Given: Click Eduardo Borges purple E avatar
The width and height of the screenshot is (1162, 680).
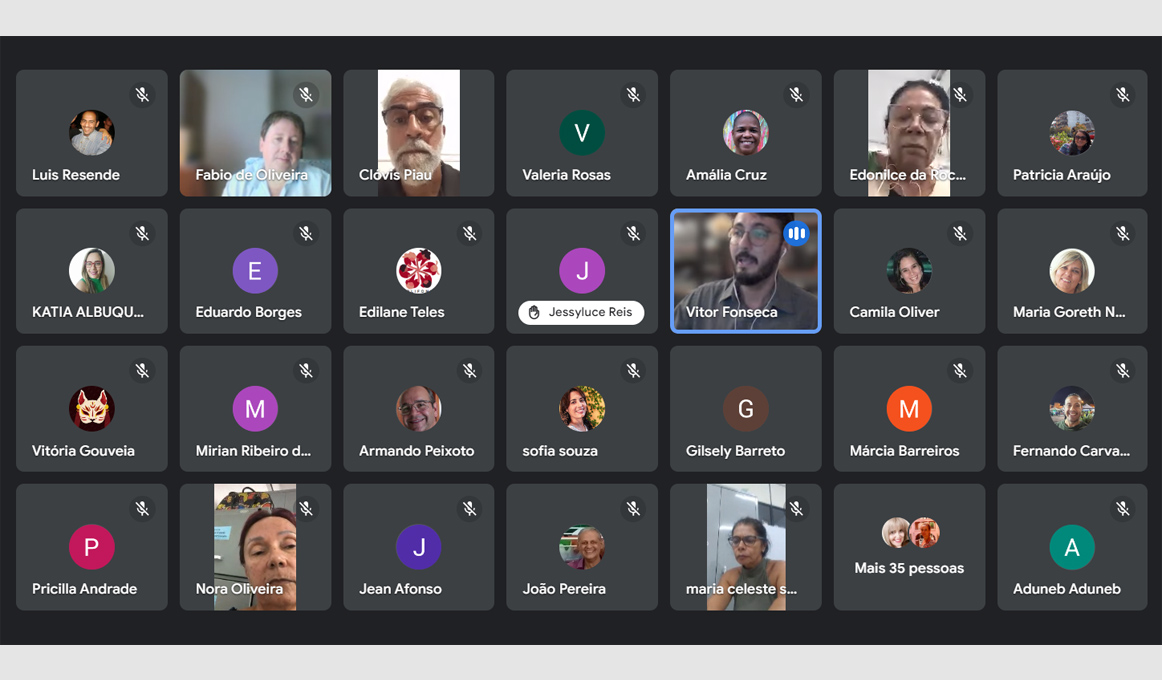Looking at the screenshot, I should [x=255, y=270].
